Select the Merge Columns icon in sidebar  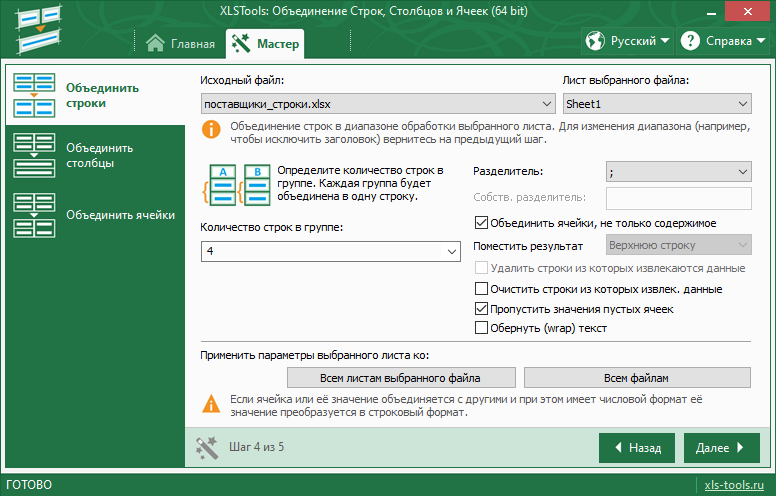tap(35, 155)
